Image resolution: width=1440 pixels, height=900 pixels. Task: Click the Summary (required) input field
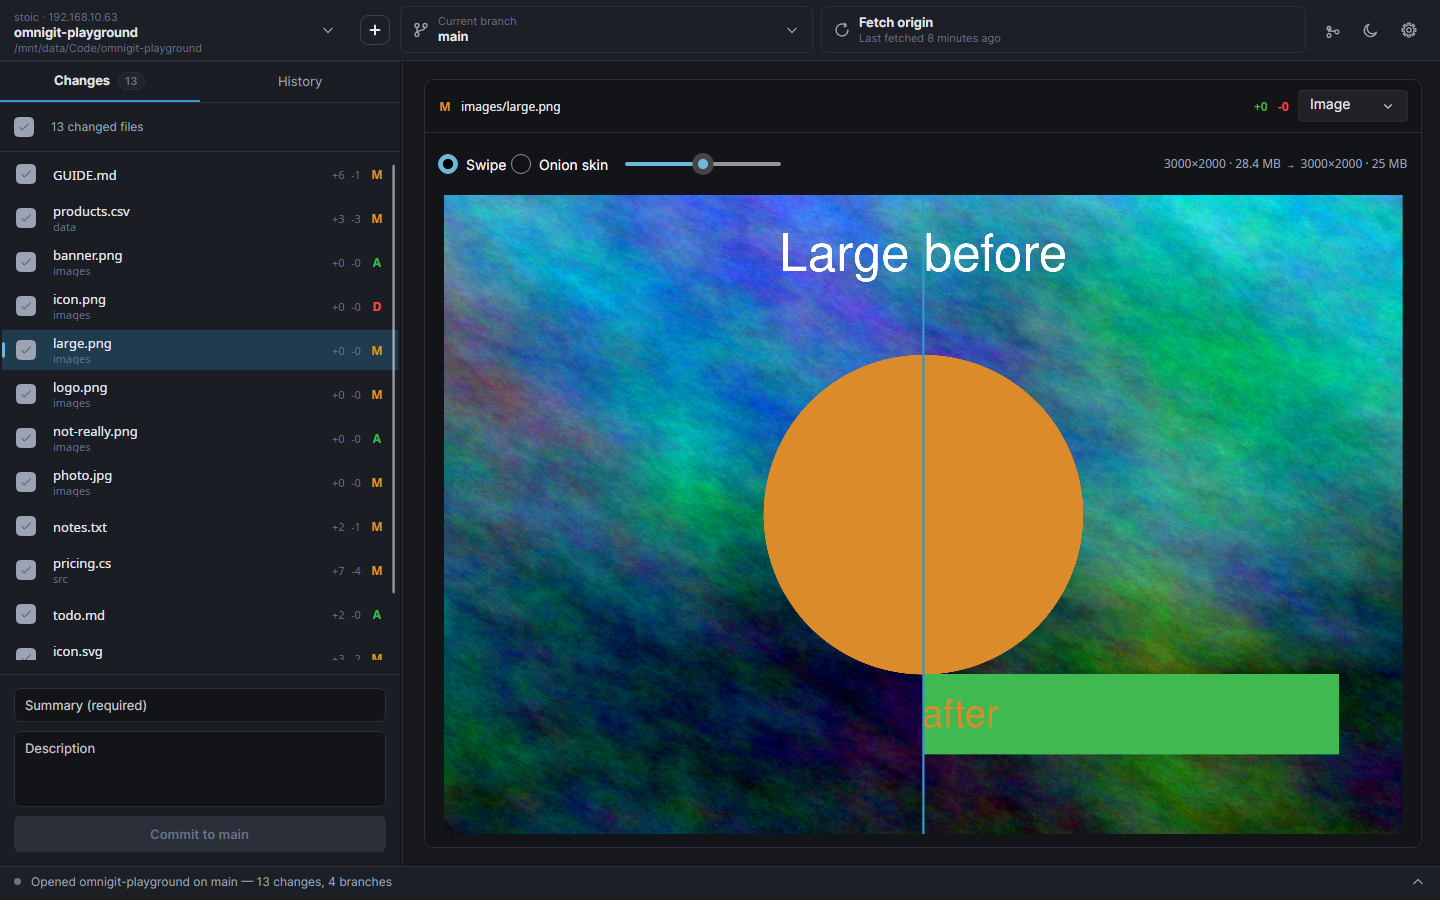pos(200,705)
